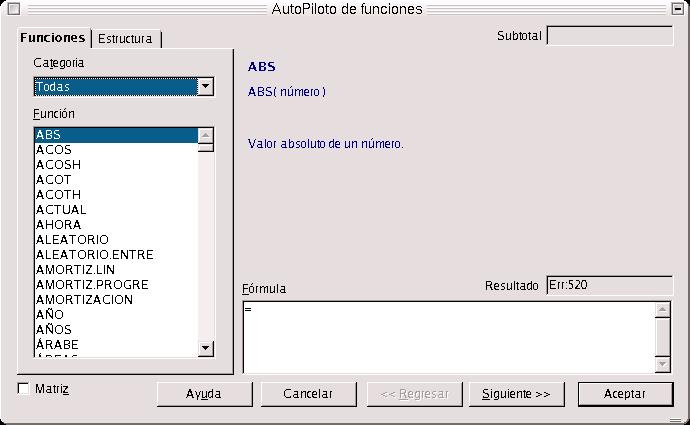Viewport: 690px width, 425px height.
Task: Open the window menu icon in title bar
Action: tap(13, 9)
